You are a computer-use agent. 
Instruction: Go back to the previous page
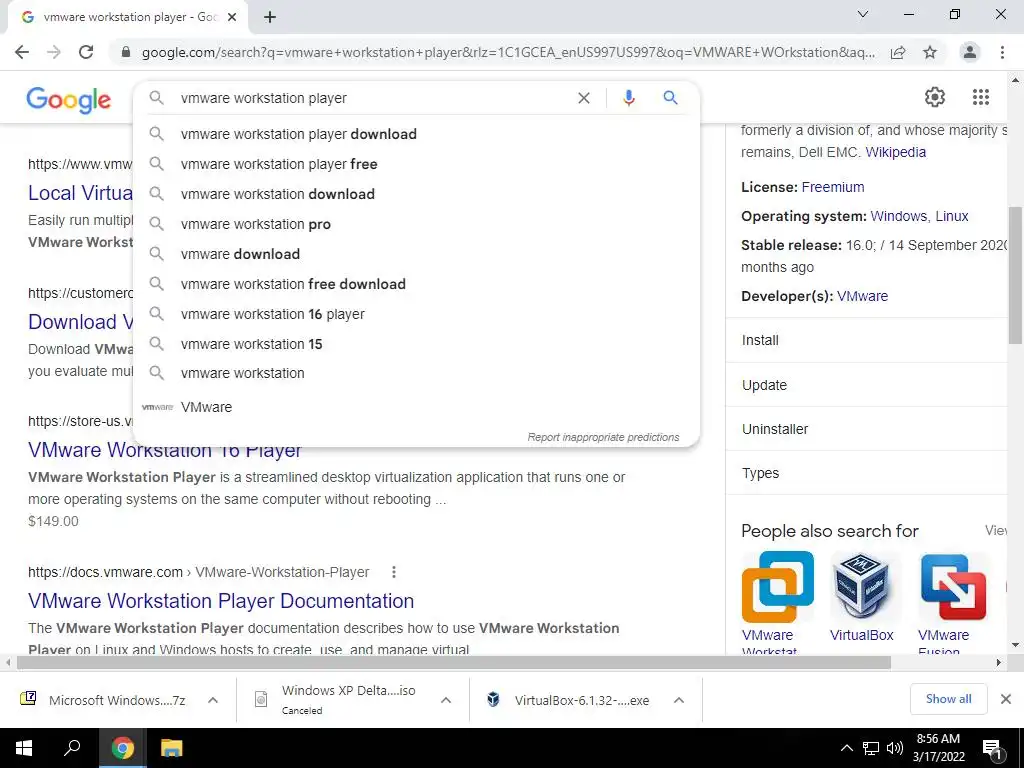(22, 52)
